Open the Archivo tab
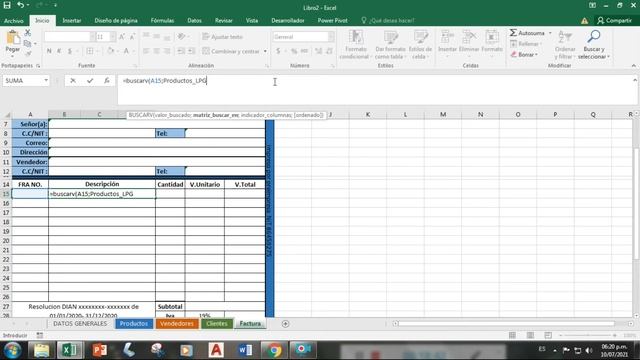 [13, 20]
